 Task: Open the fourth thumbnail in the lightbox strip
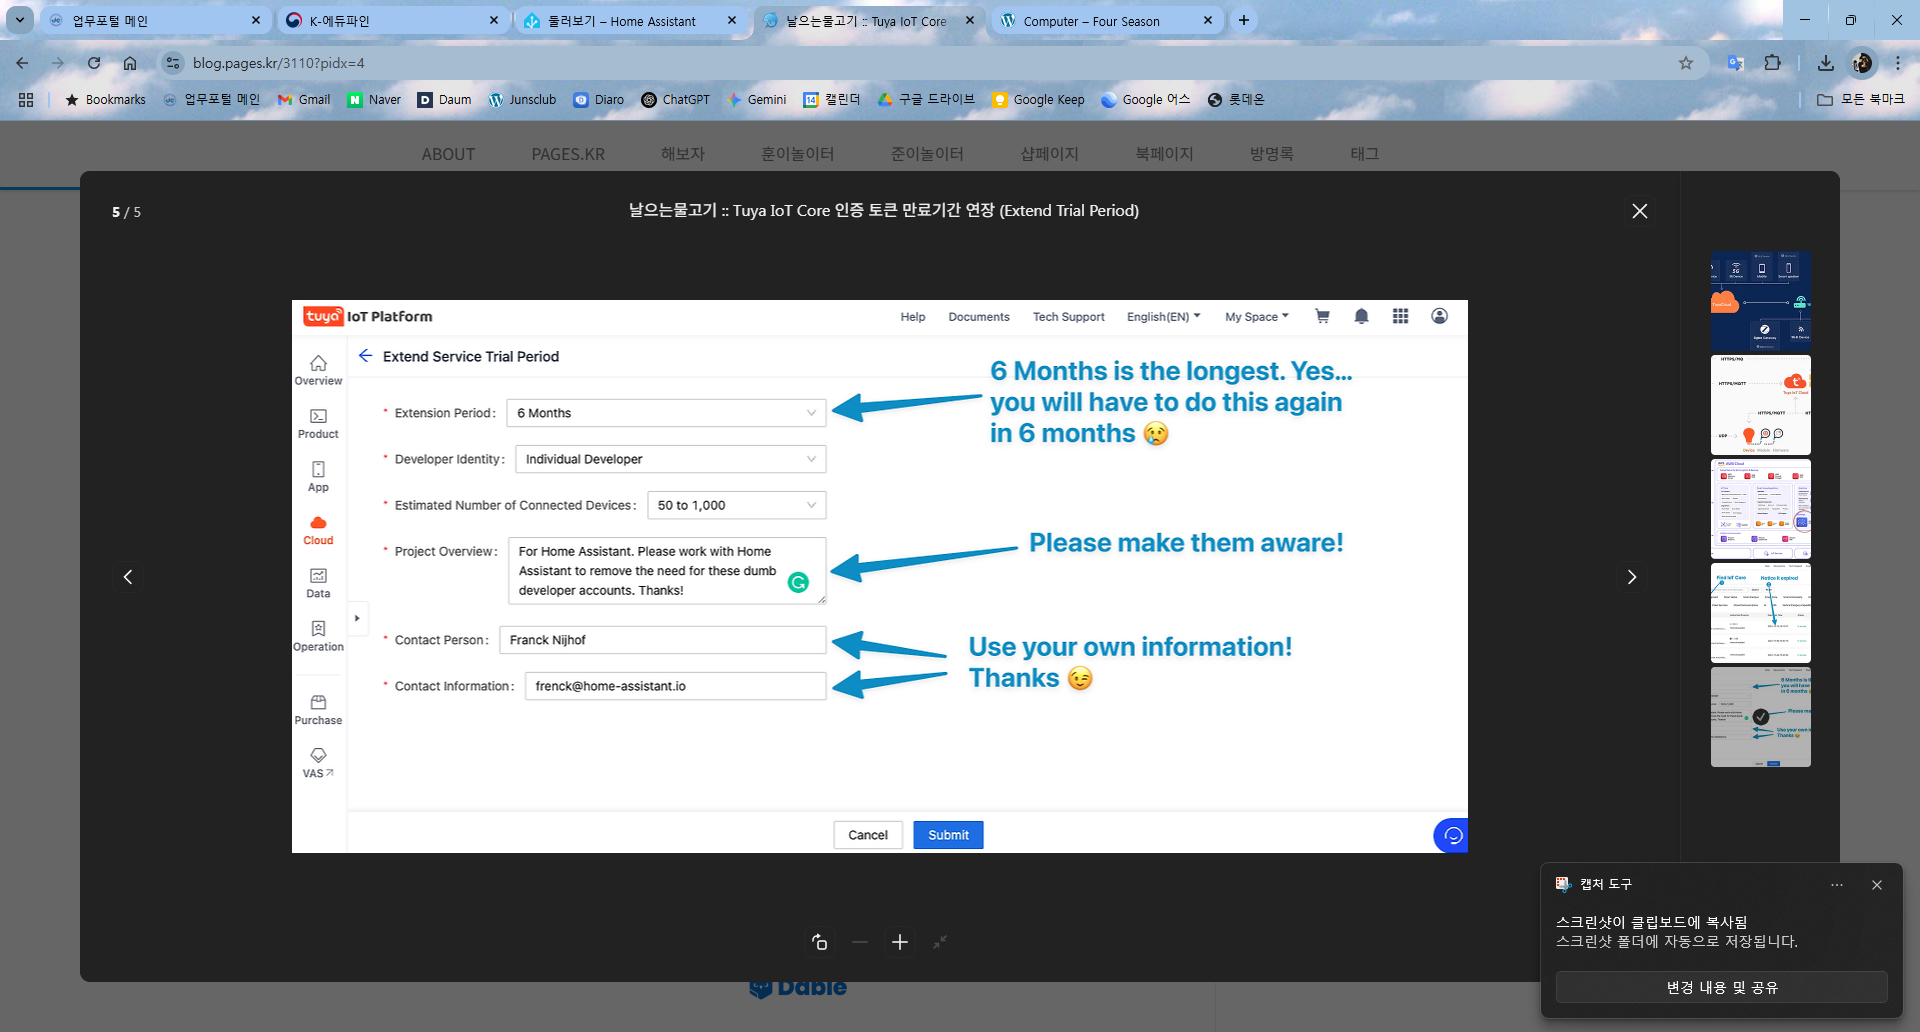point(1760,613)
